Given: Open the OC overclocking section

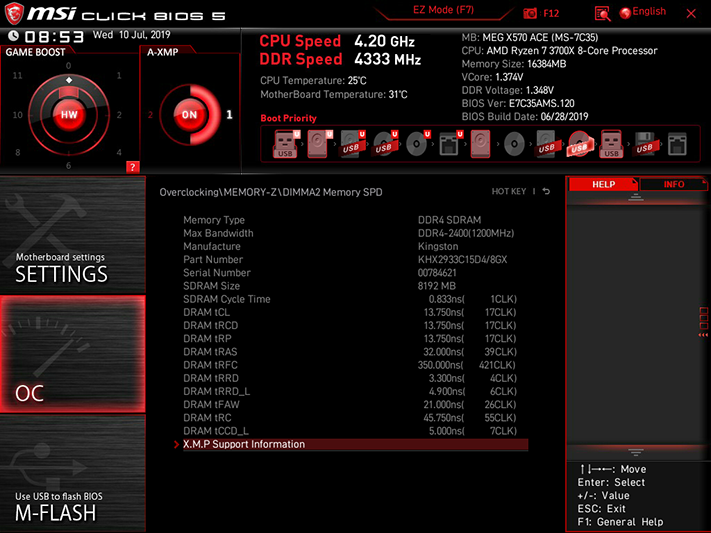Looking at the screenshot, I should click(x=73, y=354).
